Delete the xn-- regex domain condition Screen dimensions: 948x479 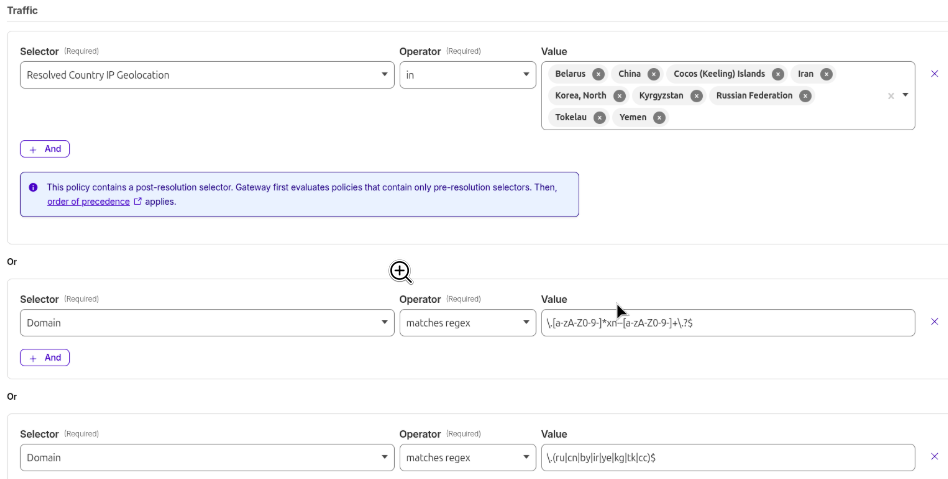934,322
